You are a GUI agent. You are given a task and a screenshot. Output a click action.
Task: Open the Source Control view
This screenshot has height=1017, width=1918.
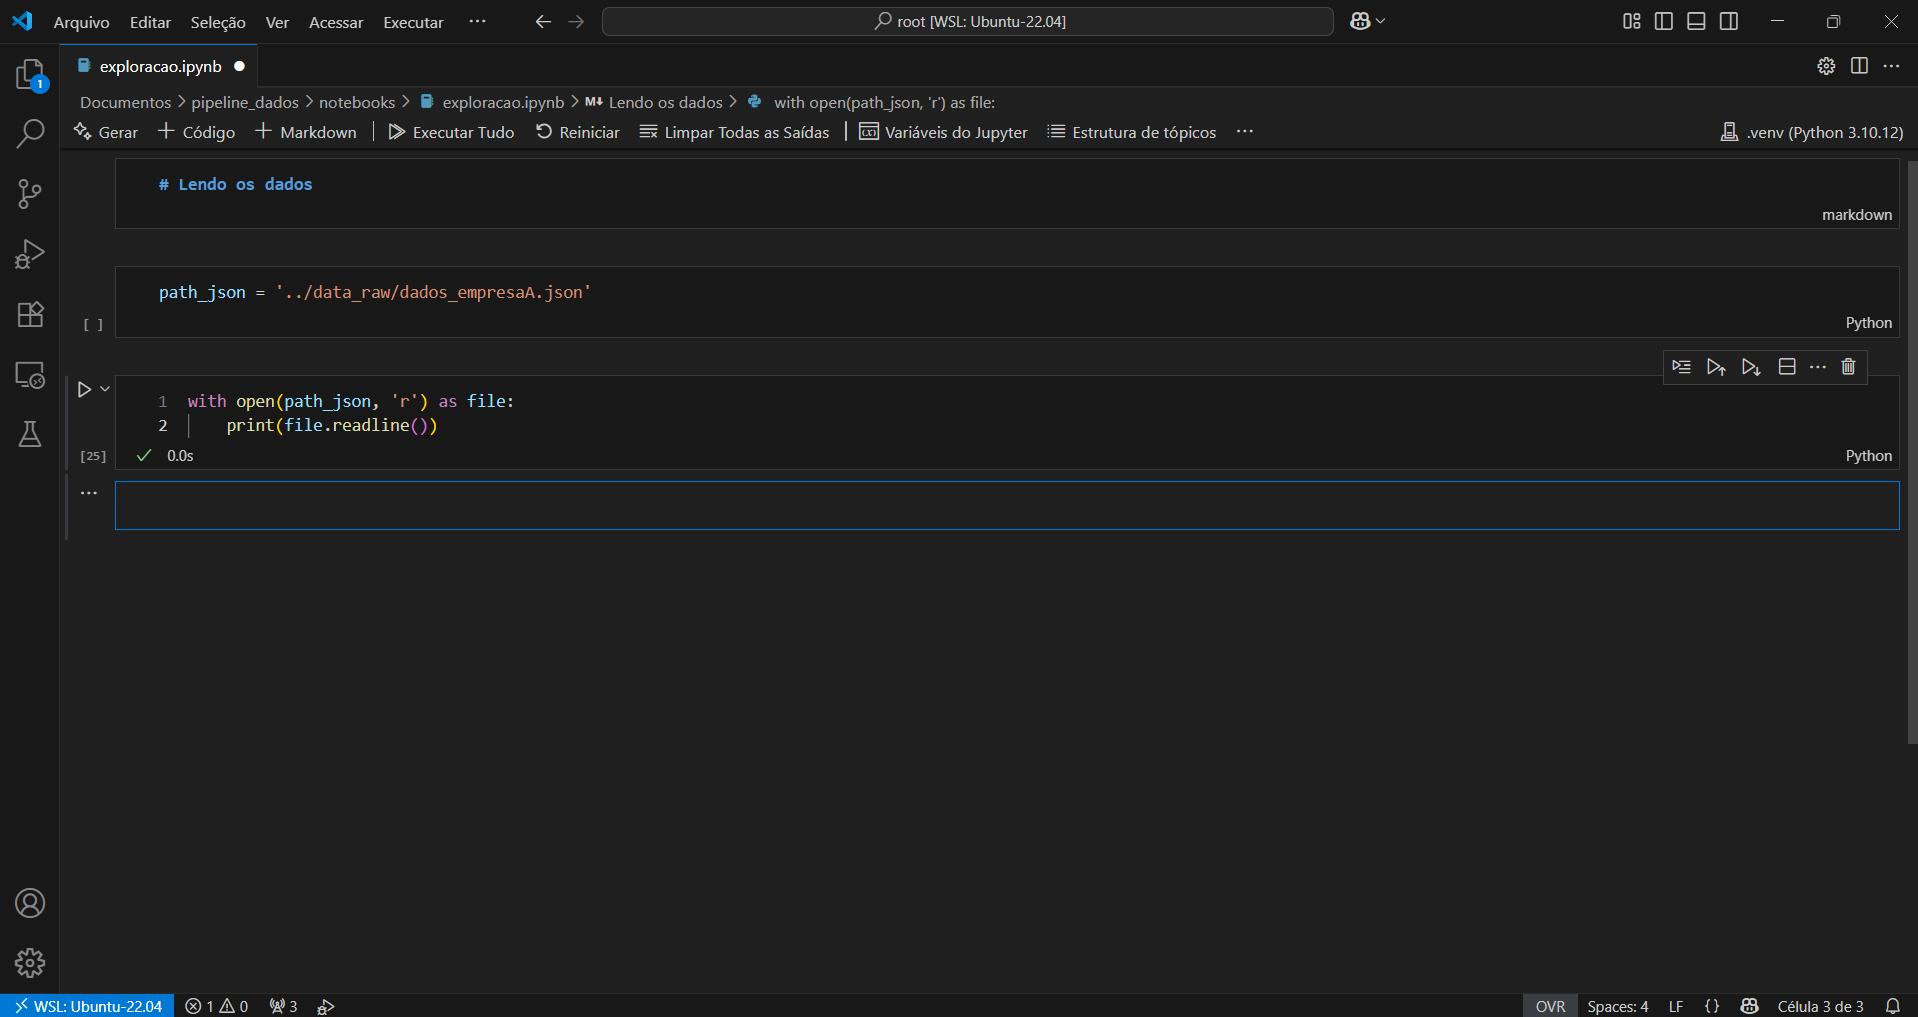click(30, 194)
